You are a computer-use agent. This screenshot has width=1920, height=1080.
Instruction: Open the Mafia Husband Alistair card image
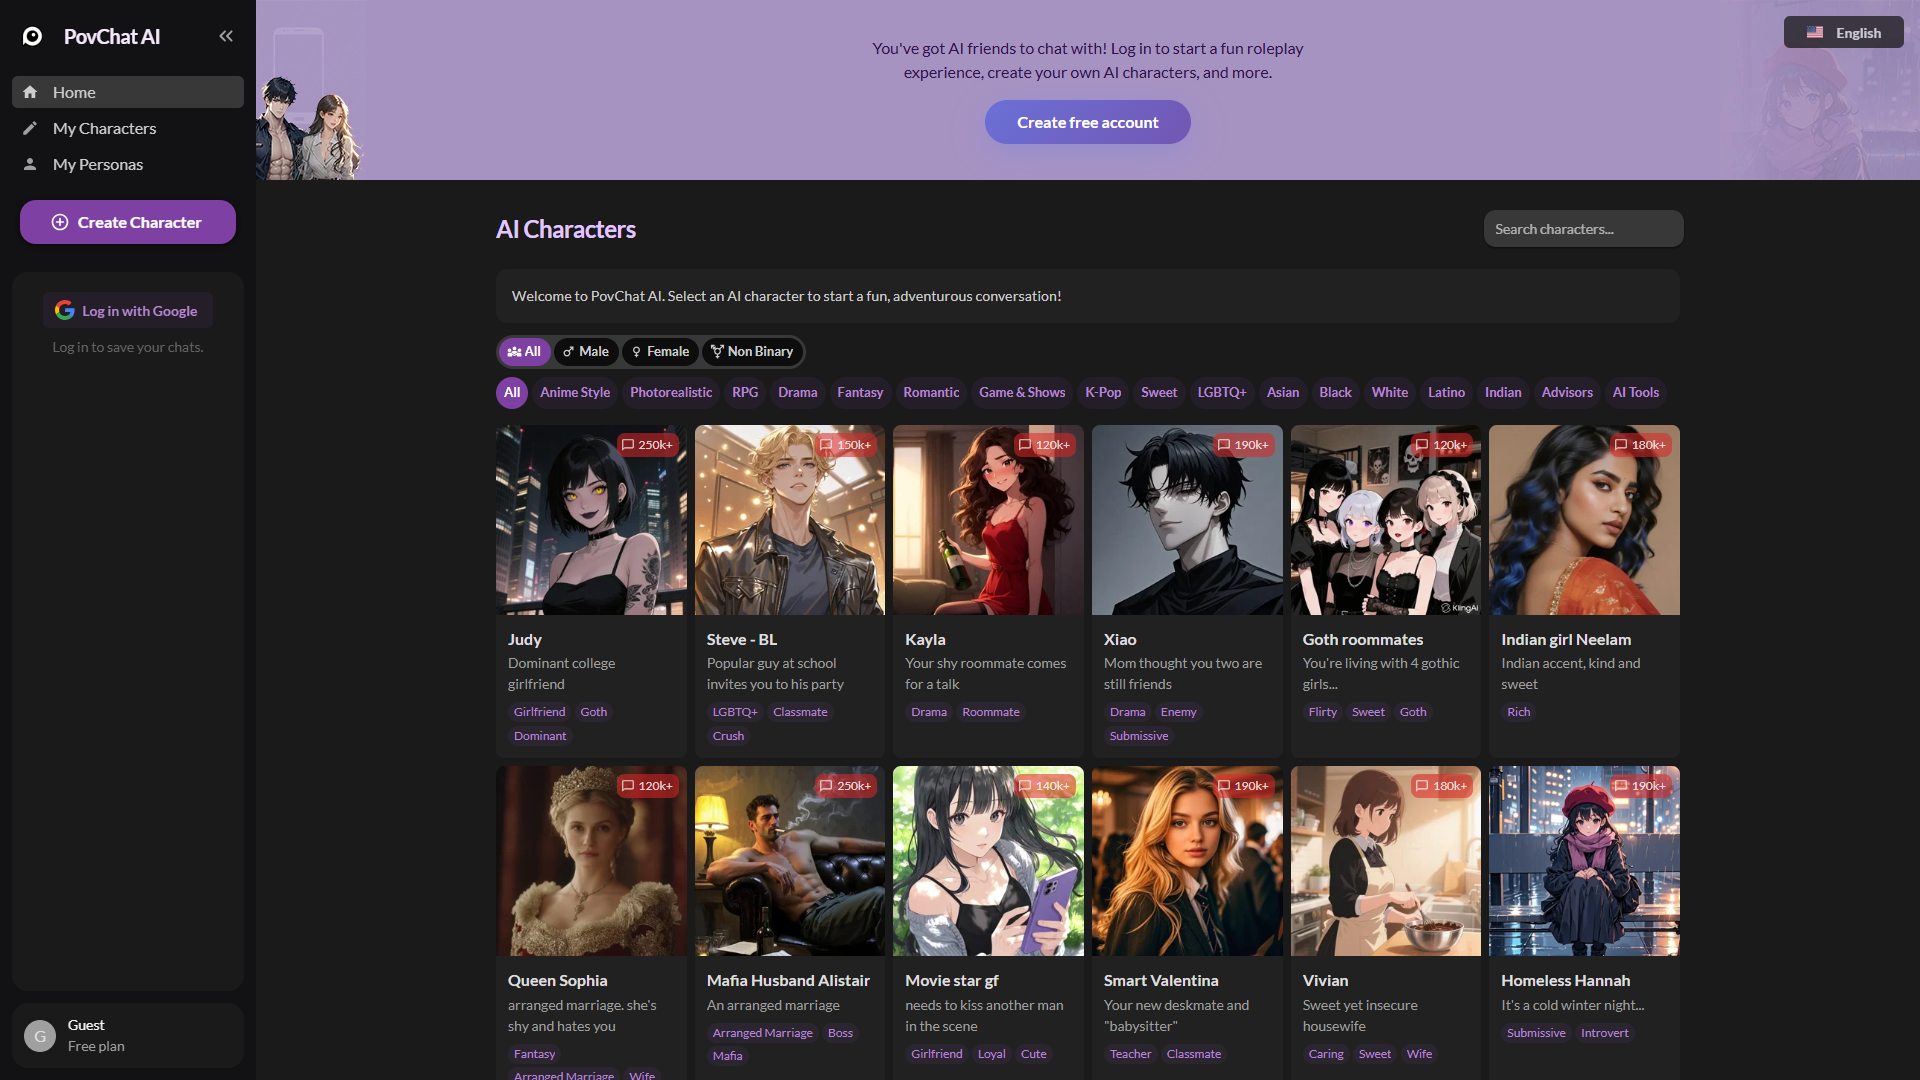tap(790, 861)
